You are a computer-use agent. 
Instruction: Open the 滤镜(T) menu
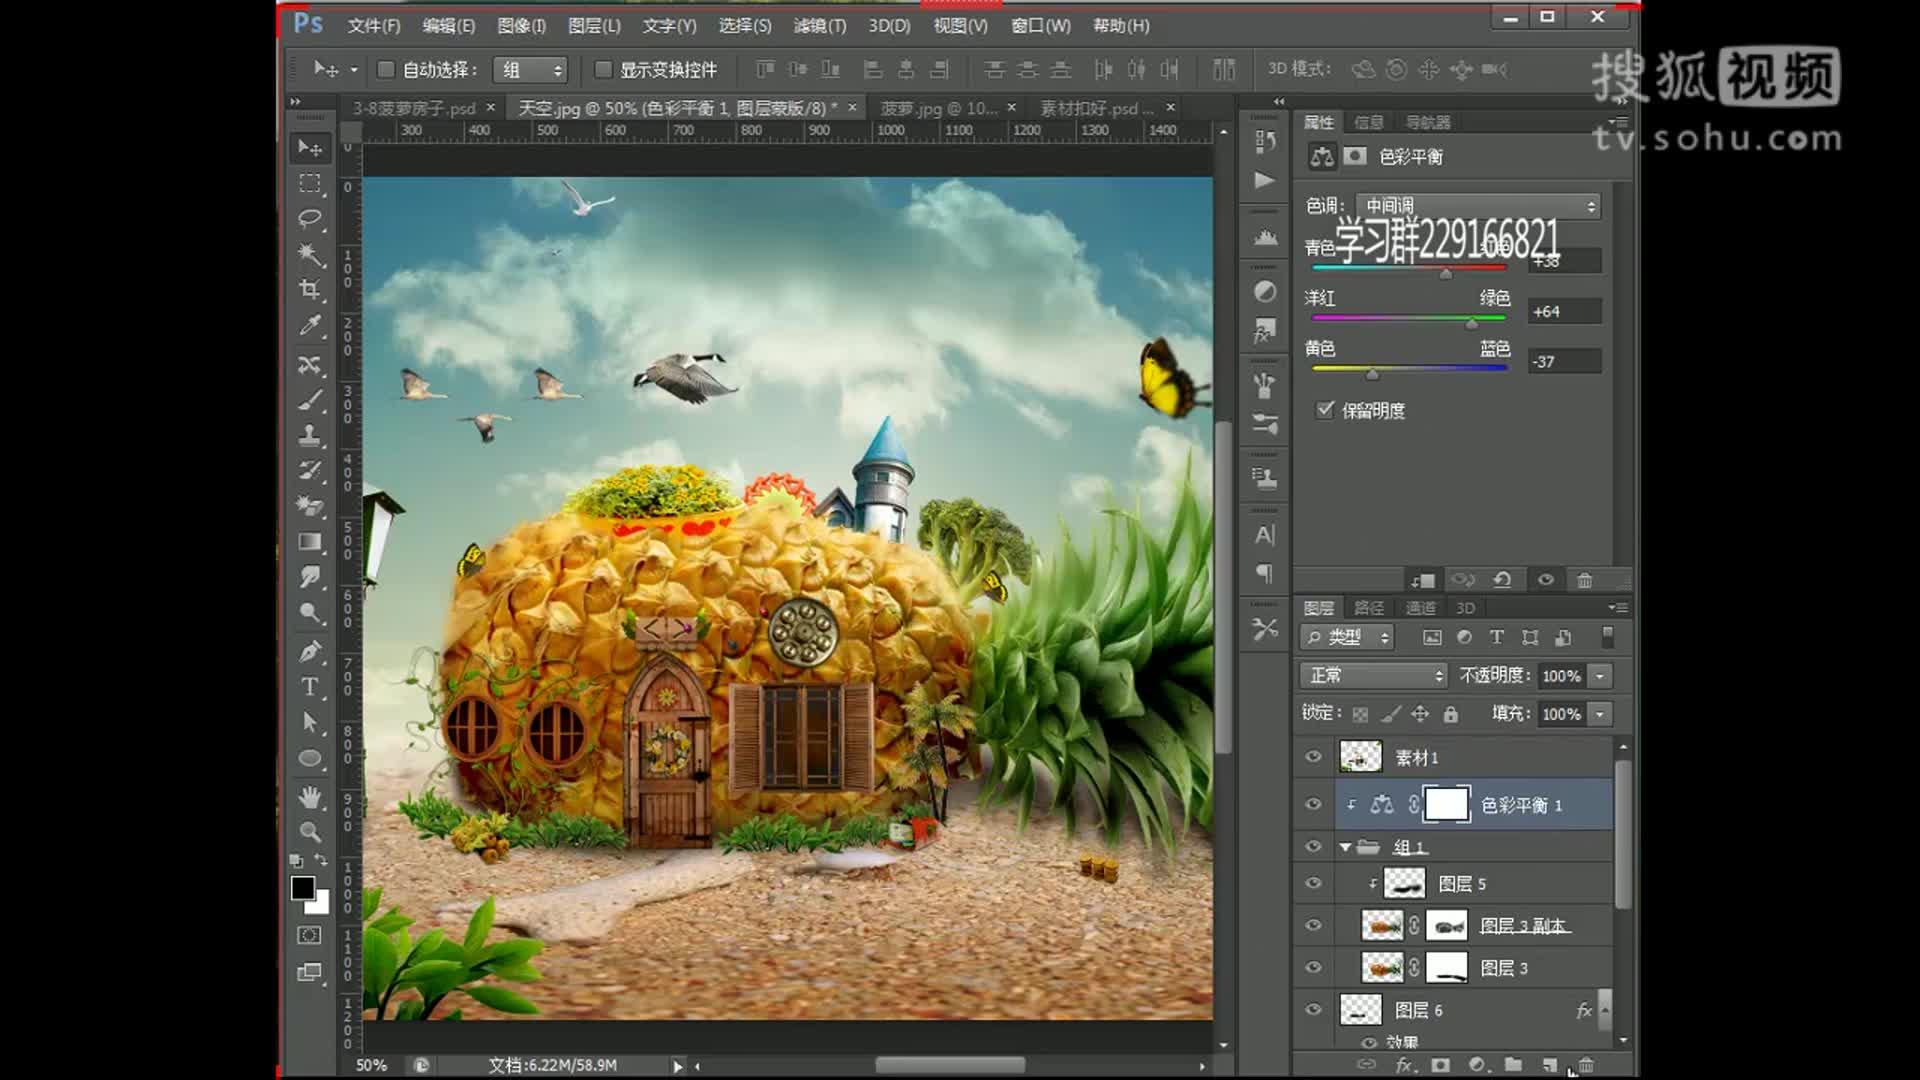819,26
